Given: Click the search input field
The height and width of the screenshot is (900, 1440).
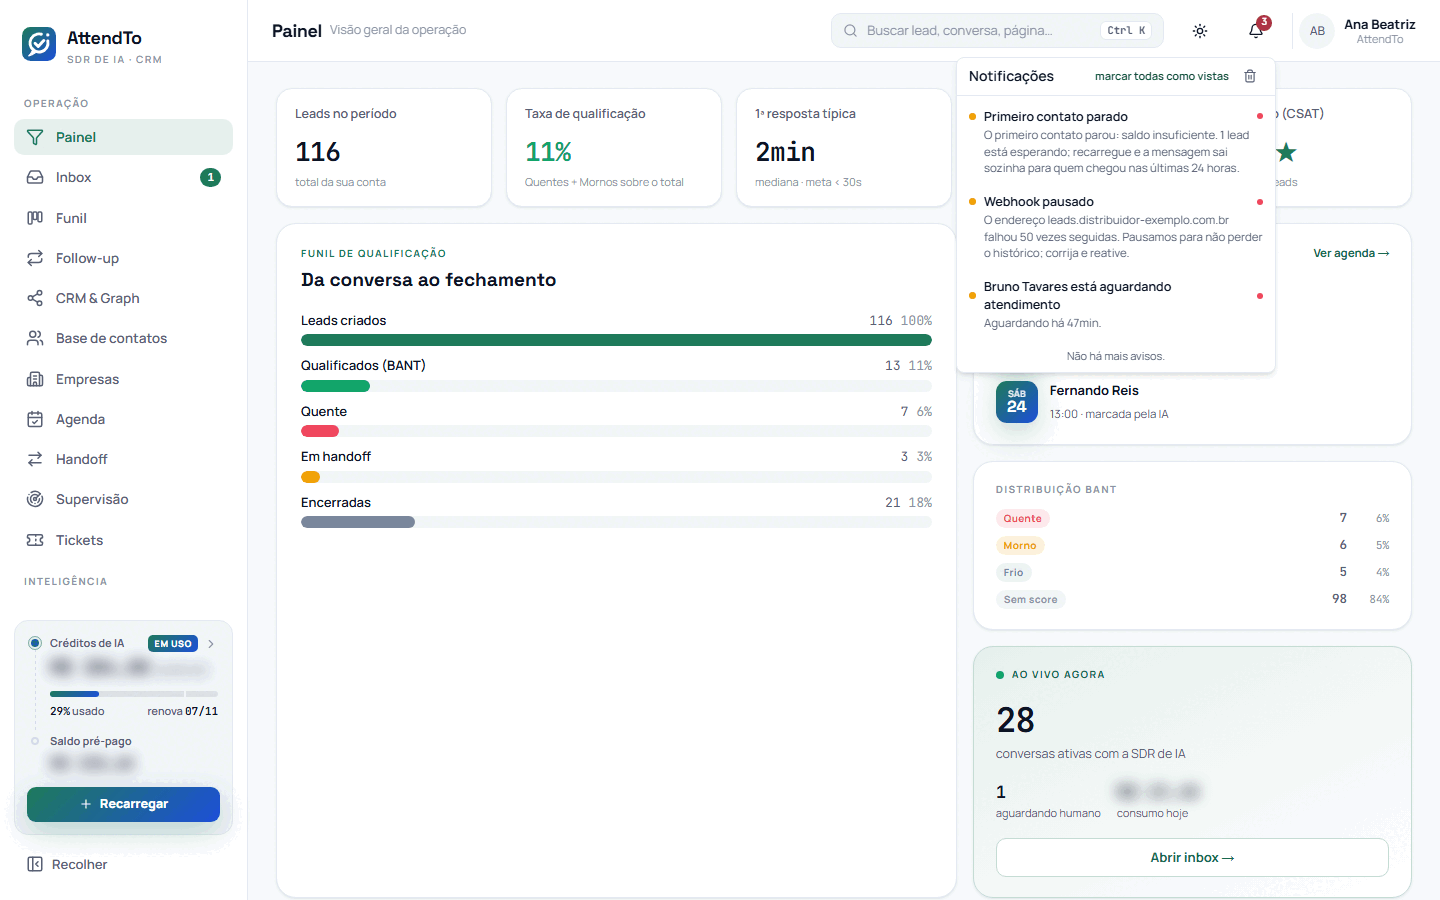Looking at the screenshot, I should click(x=997, y=31).
